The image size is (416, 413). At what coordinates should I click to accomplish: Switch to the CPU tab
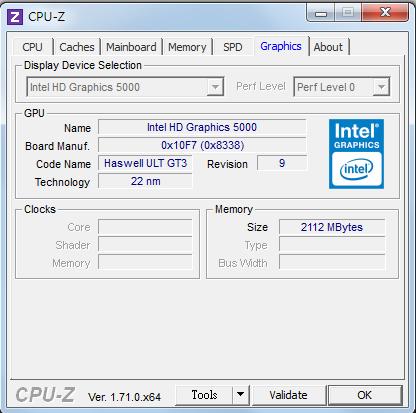point(33,47)
